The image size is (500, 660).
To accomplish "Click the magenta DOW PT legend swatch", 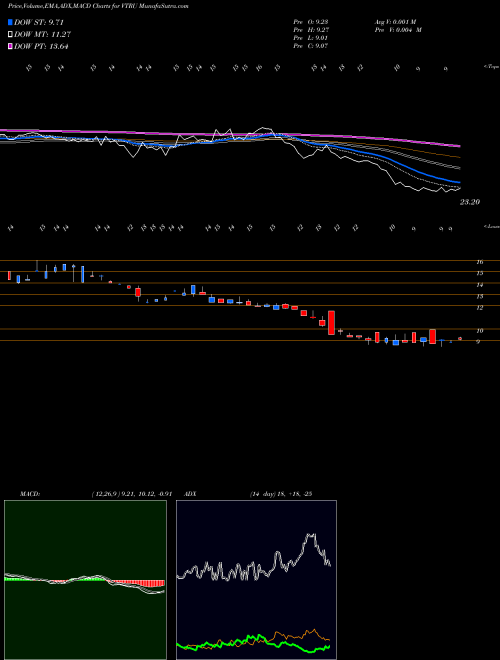I will [10, 46].
